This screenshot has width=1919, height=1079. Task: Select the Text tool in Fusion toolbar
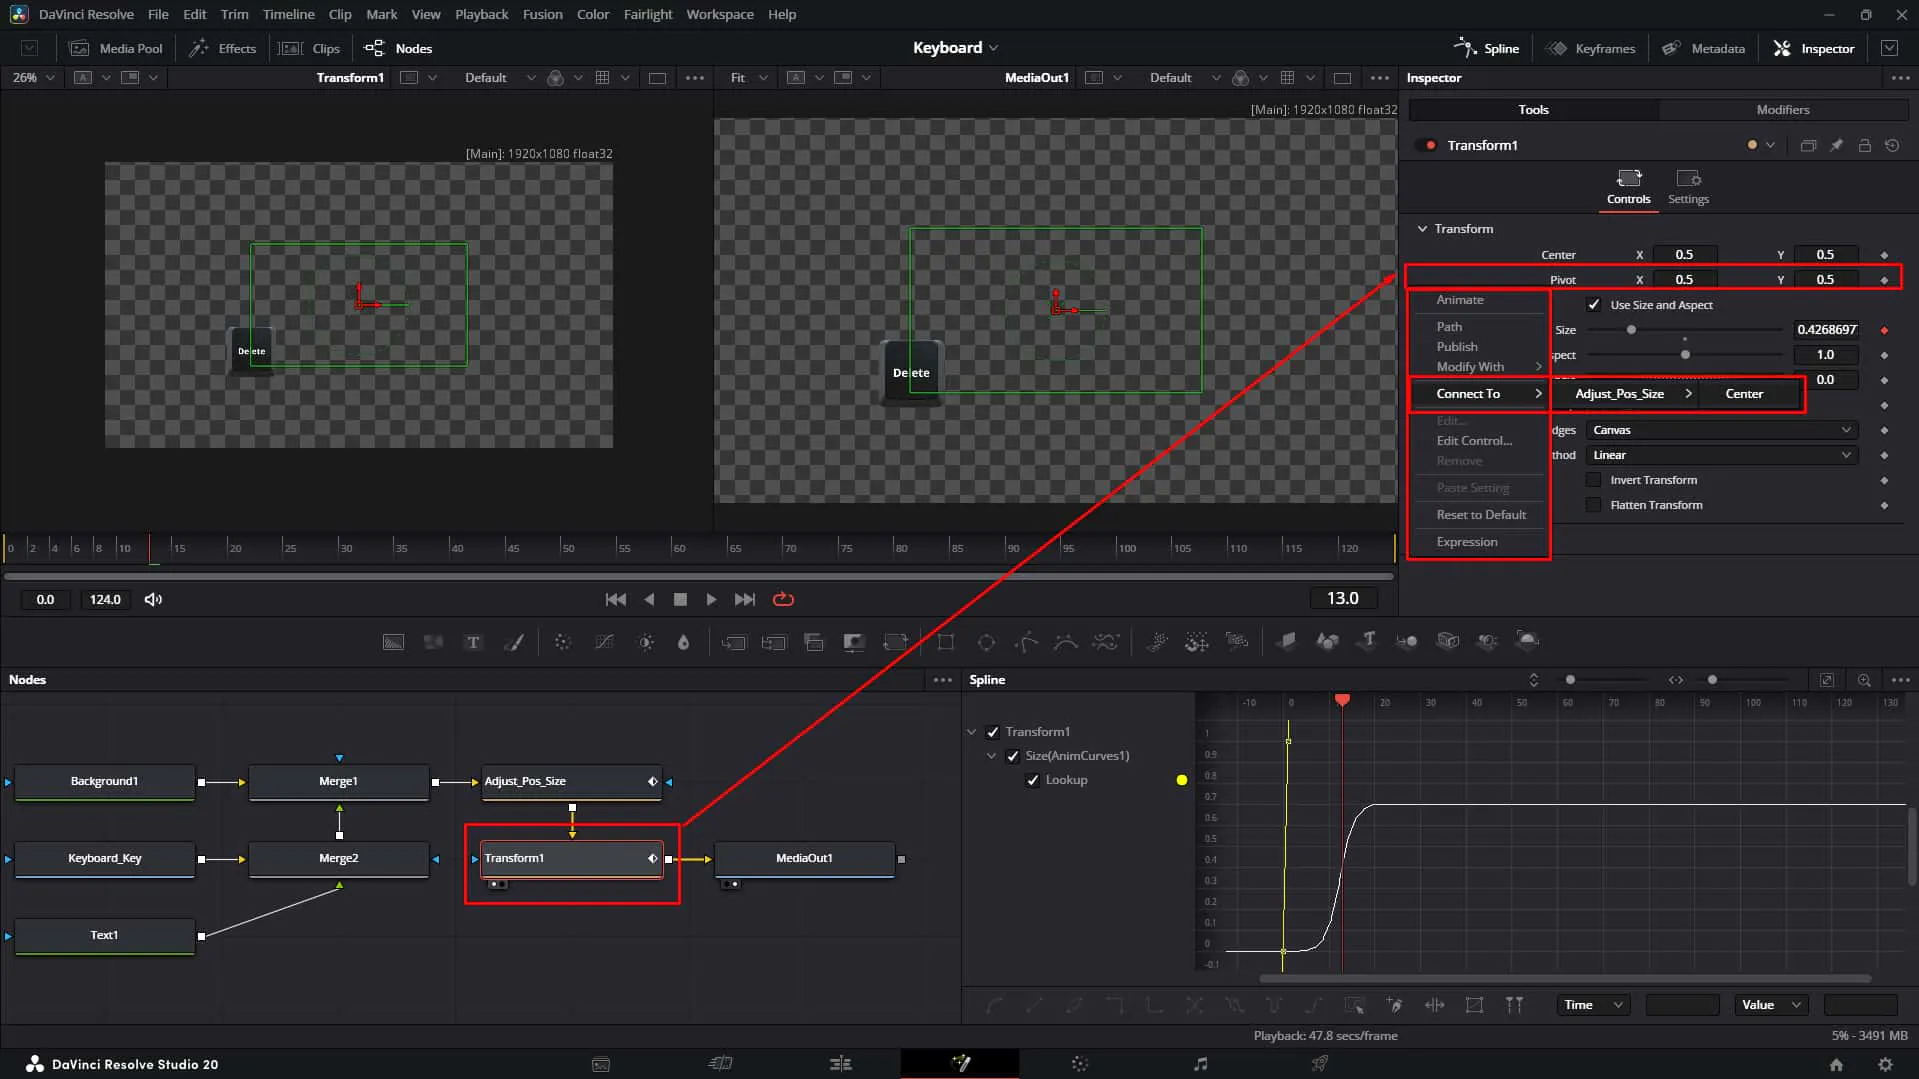(473, 642)
